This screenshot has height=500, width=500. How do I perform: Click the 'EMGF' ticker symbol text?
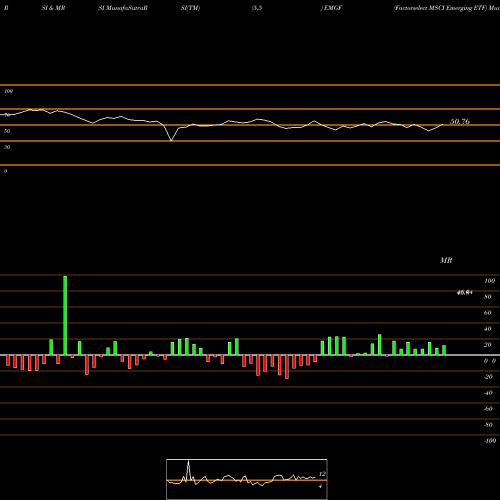coord(333,8)
